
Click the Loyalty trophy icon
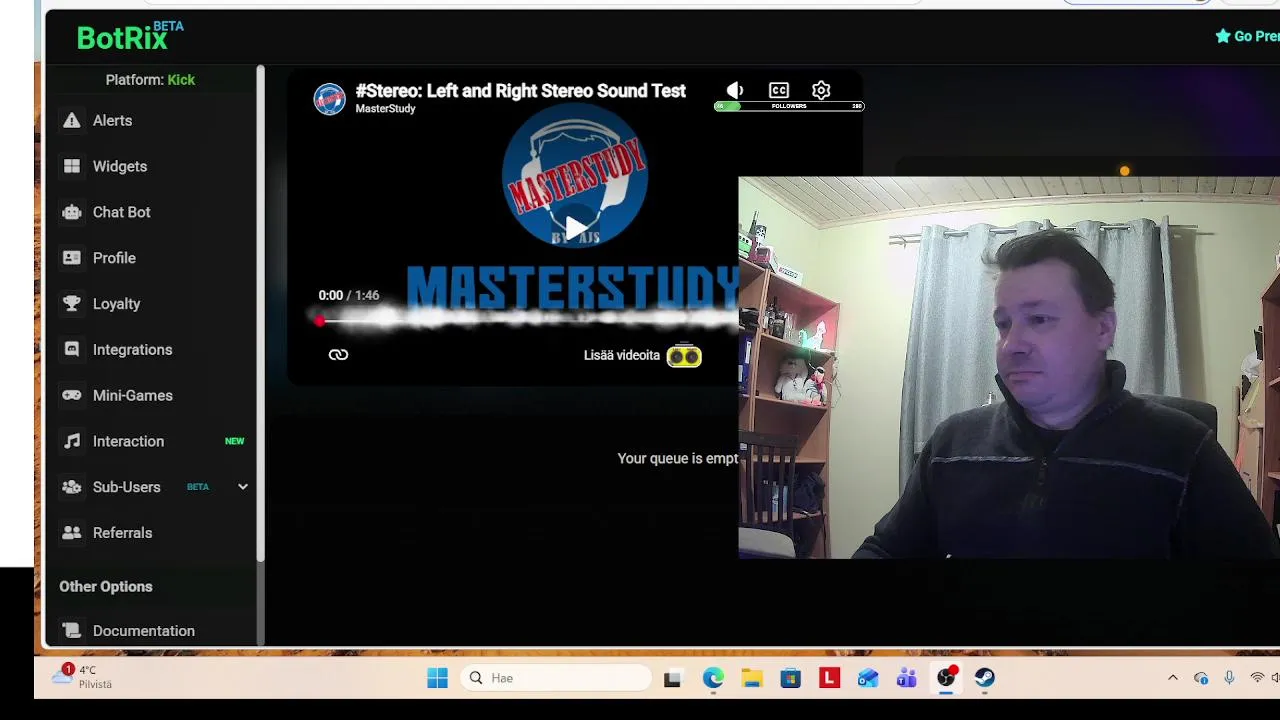[x=72, y=304]
